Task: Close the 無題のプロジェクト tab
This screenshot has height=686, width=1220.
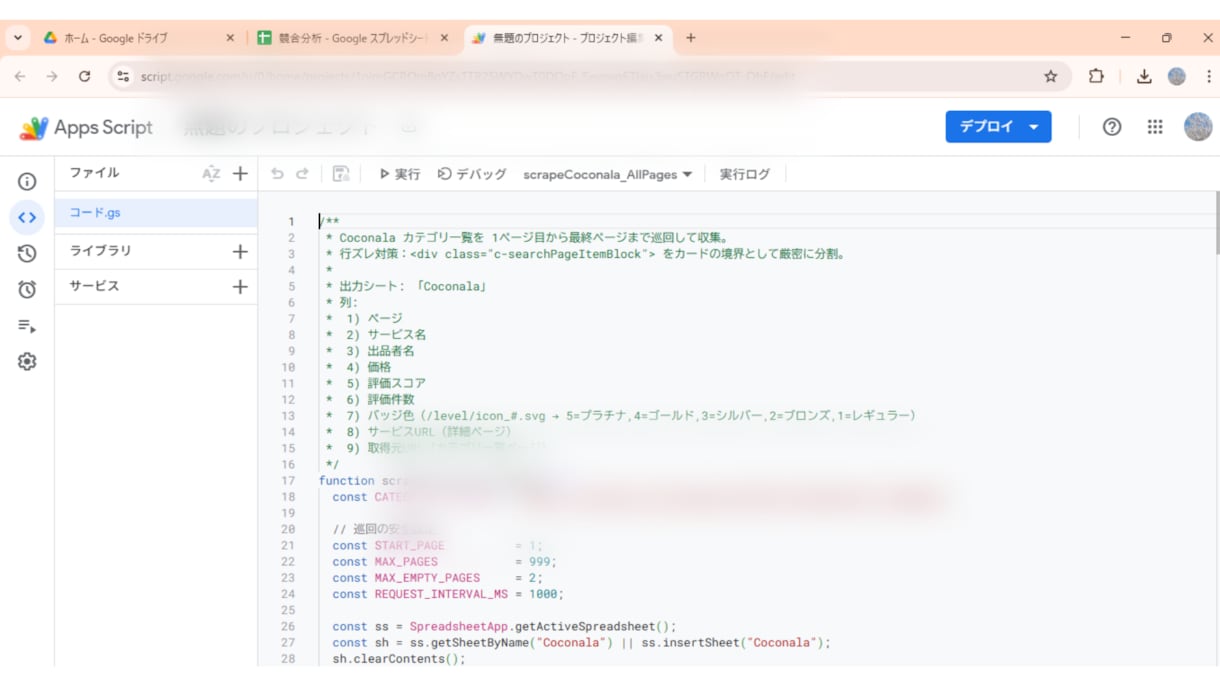Action: click(658, 38)
